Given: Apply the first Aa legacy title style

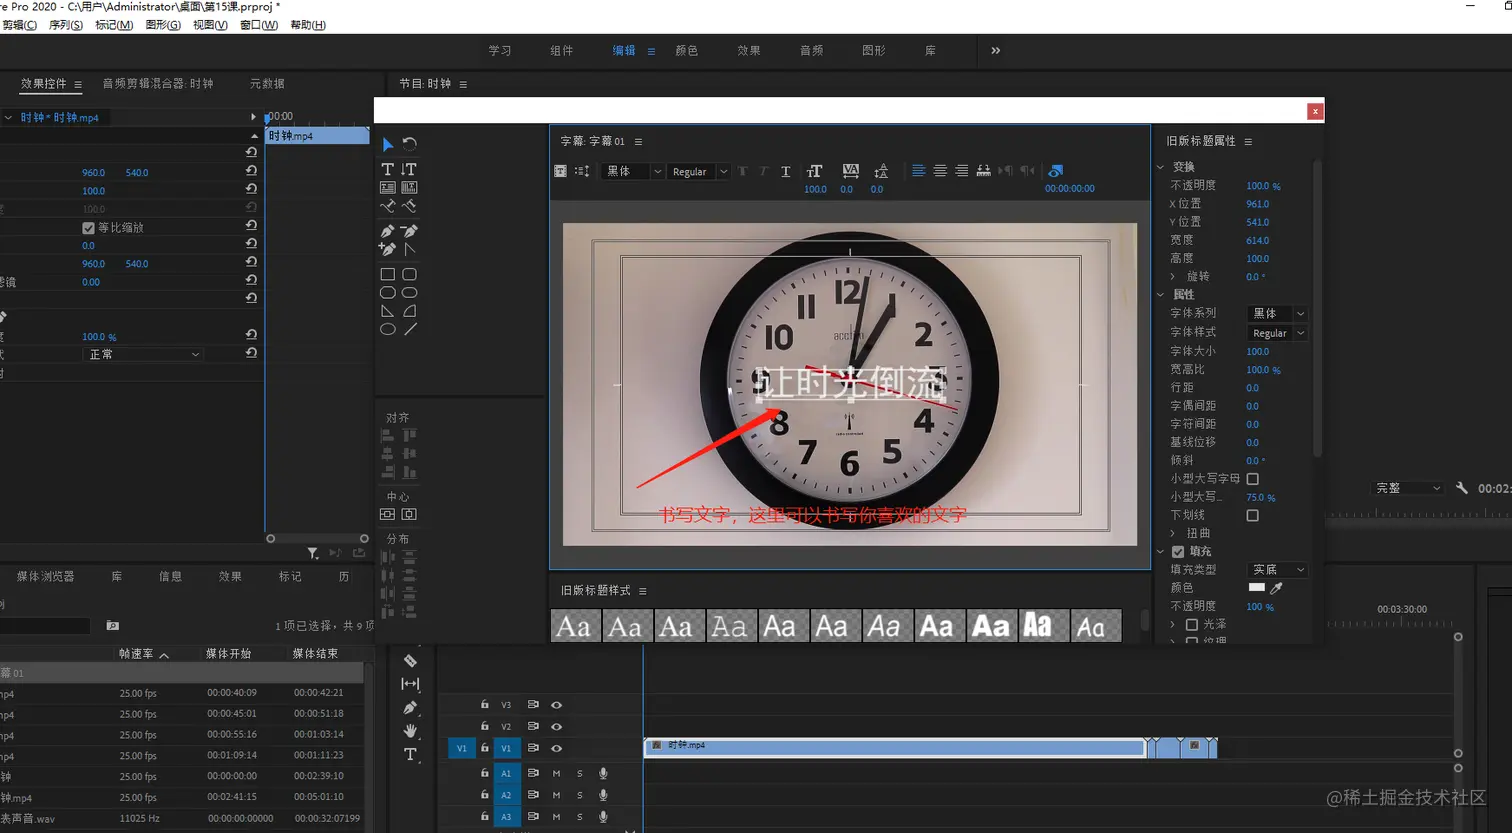Looking at the screenshot, I should (573, 626).
